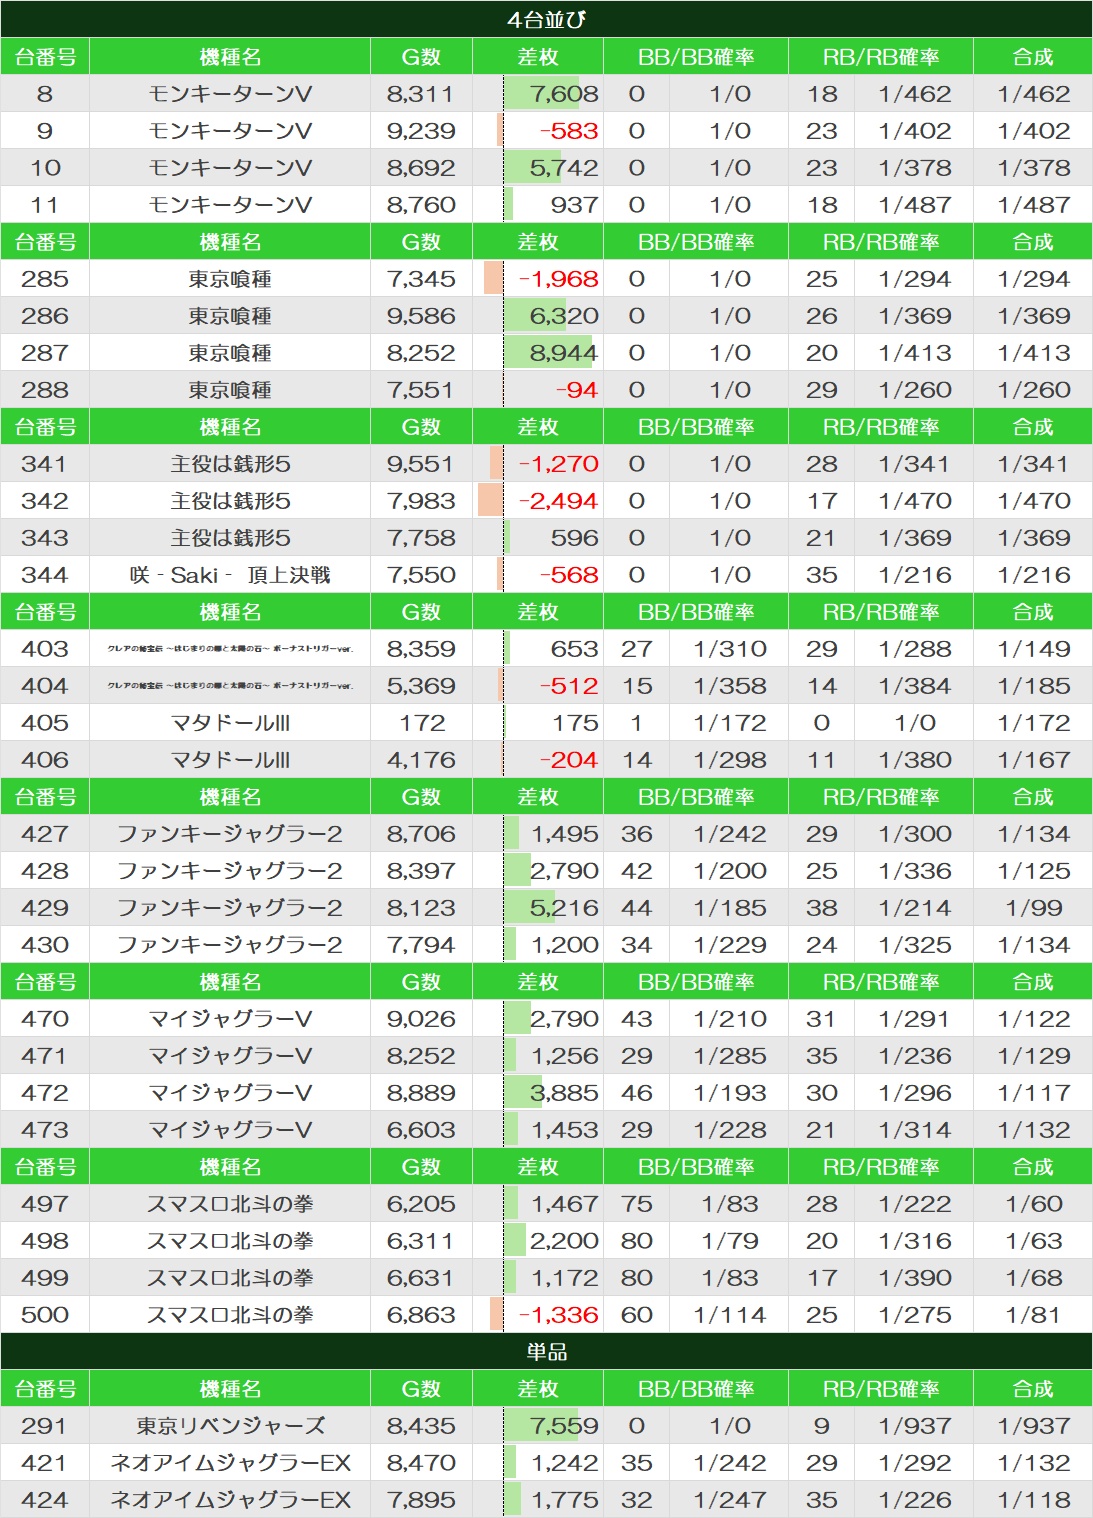Click the 2,200 difference for machine 498
The width and height of the screenshot is (1093, 1518).
point(564,1241)
